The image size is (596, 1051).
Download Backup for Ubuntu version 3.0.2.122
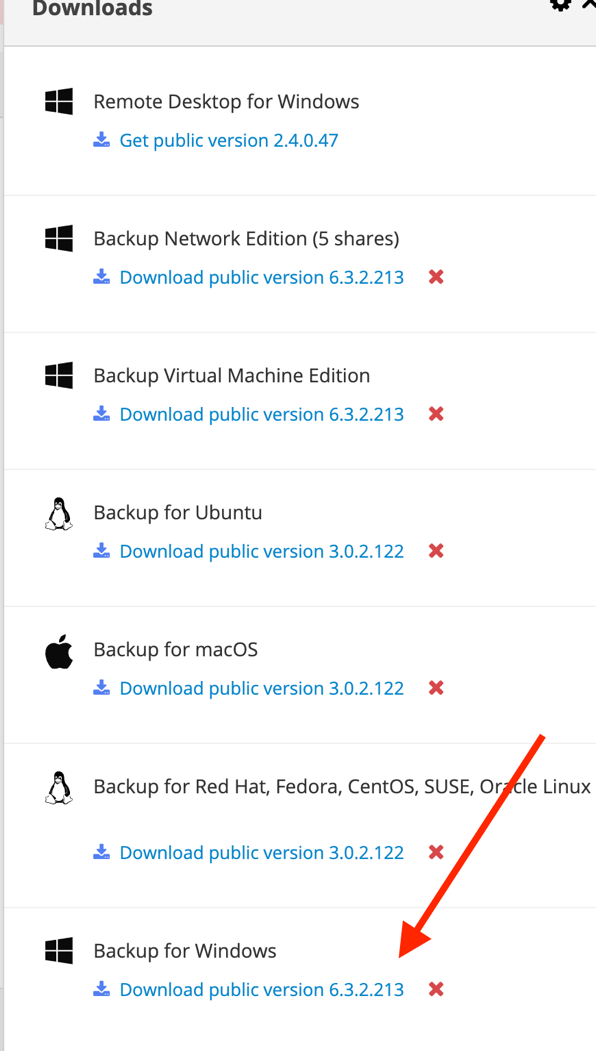click(261, 551)
